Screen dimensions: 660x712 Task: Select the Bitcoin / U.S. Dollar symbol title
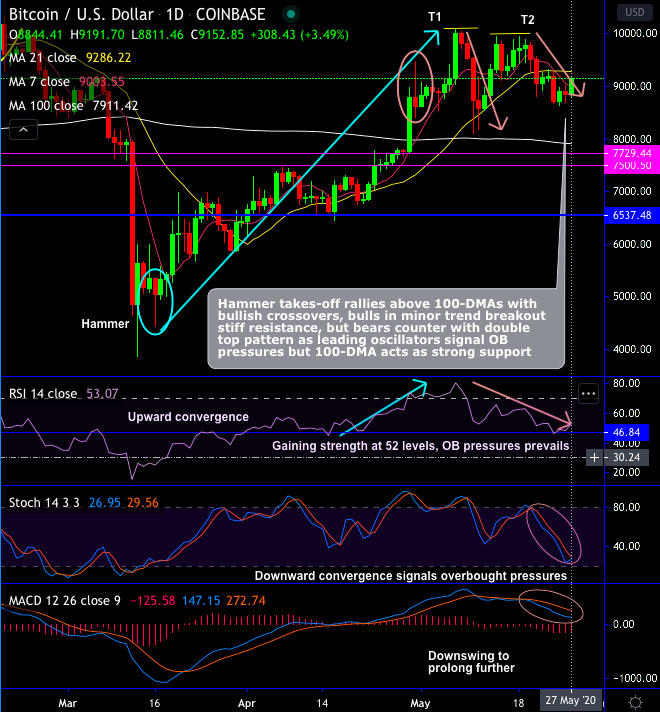tap(81, 15)
